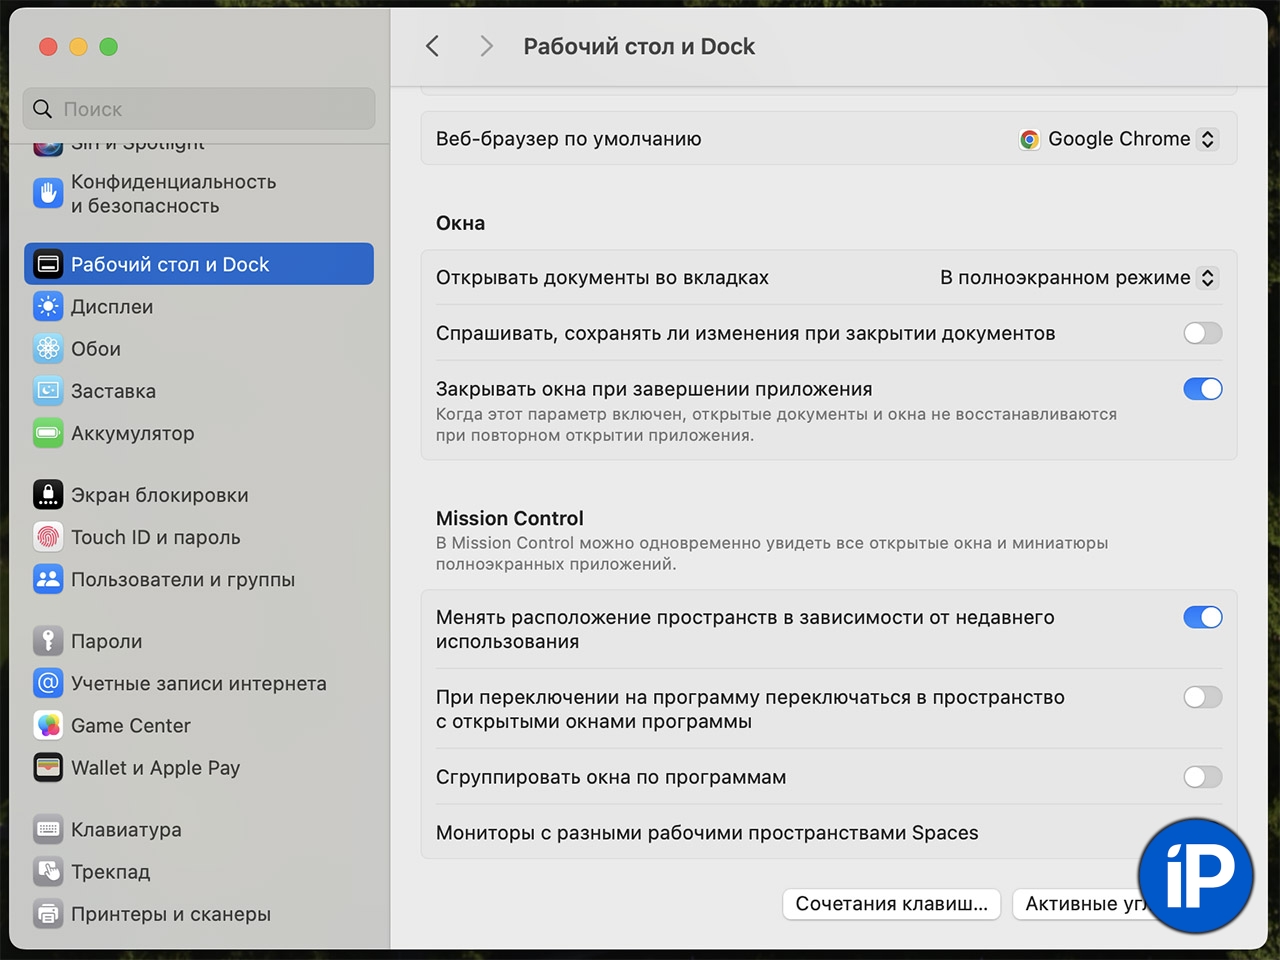Click the Принтеры и сканеры printer icon
The image size is (1280, 960).
point(48,913)
